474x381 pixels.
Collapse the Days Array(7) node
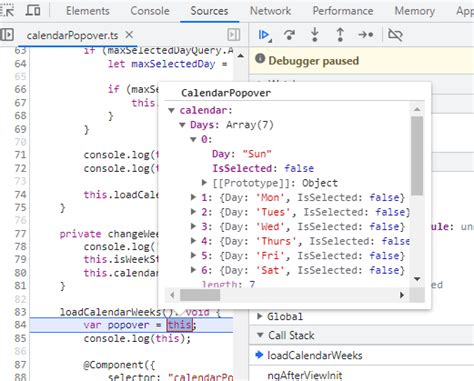point(182,125)
